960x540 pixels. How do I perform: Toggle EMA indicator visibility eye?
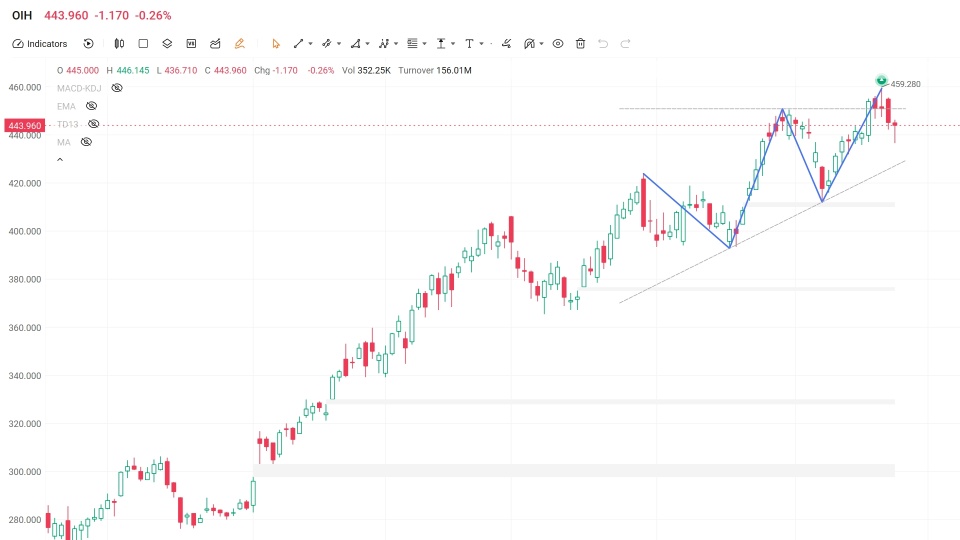(x=91, y=106)
